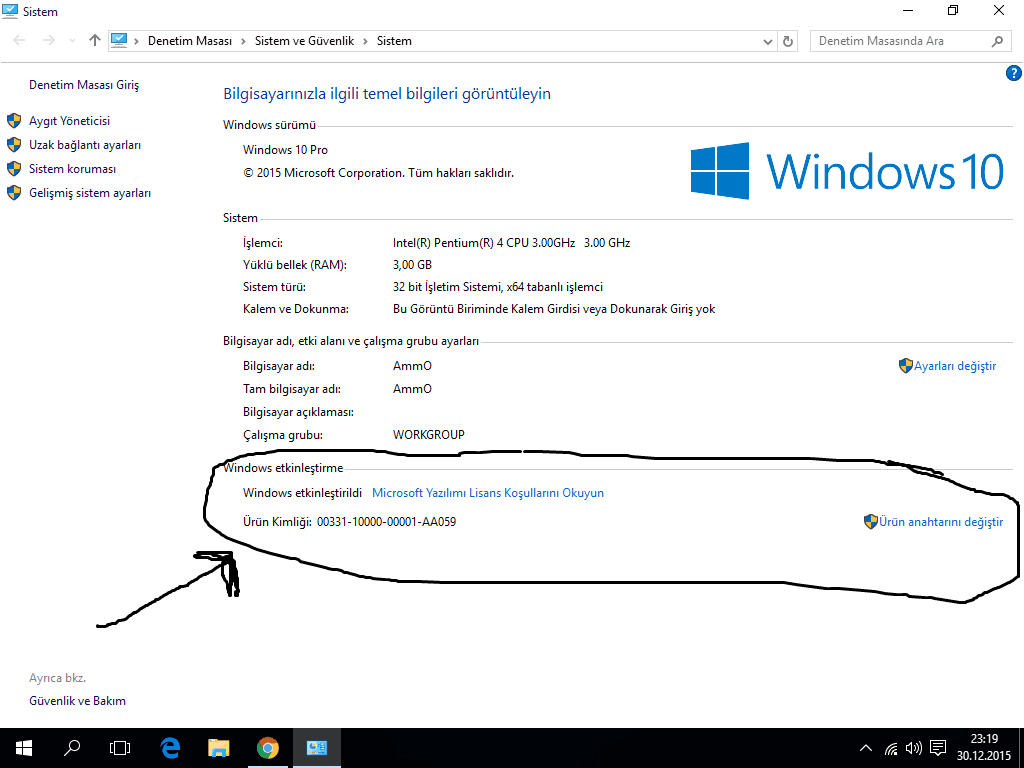Go to Denetim Masası breadcrumb item
The width and height of the screenshot is (1024, 768).
point(189,41)
